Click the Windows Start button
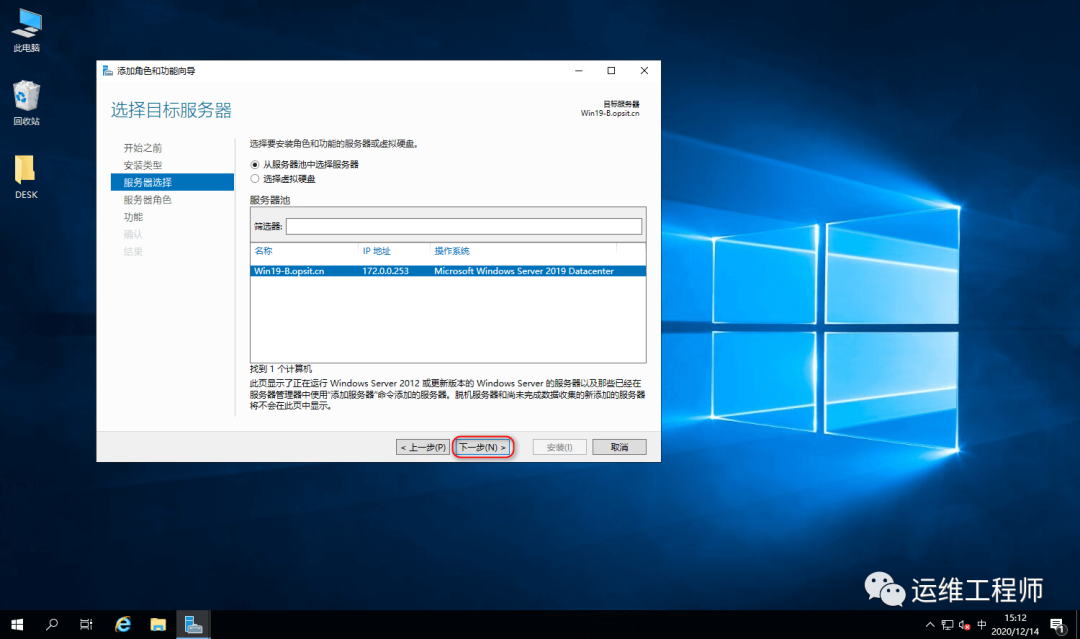This screenshot has height=639, width=1080. pos(17,625)
